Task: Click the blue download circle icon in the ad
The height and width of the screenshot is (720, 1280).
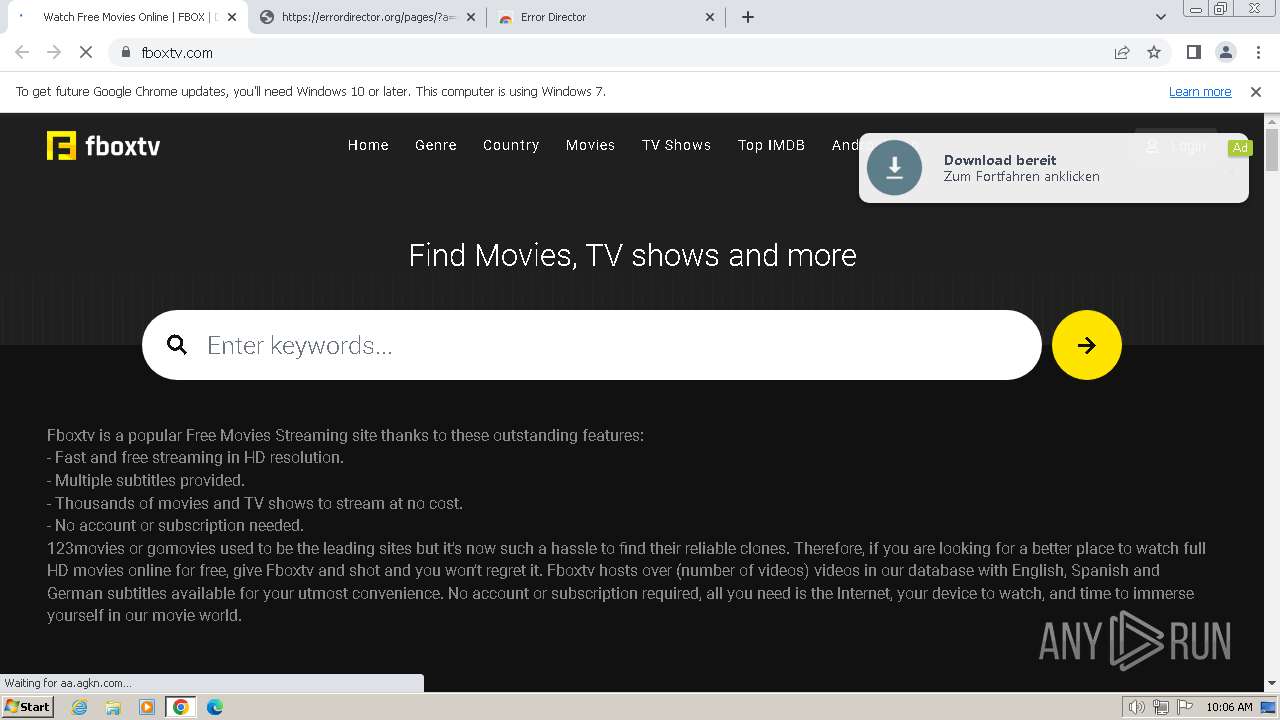Action: click(x=894, y=168)
